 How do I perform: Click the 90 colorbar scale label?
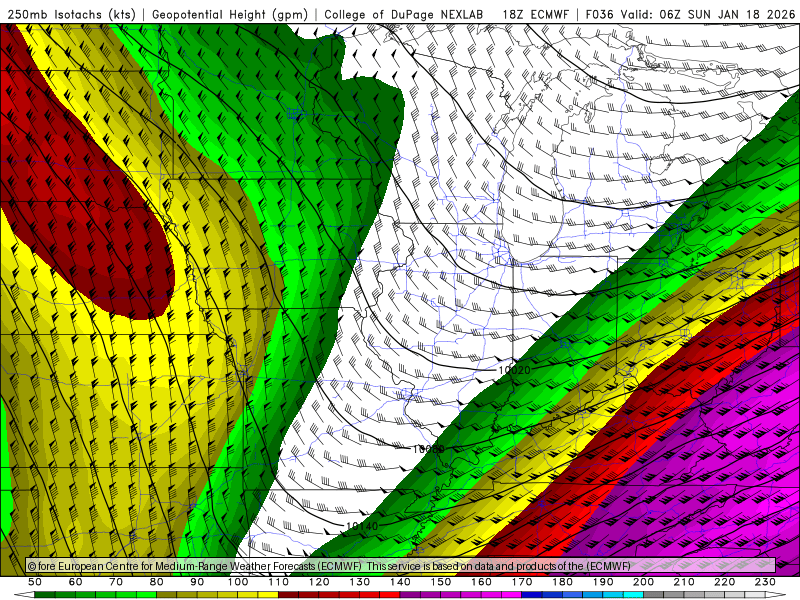(x=197, y=582)
